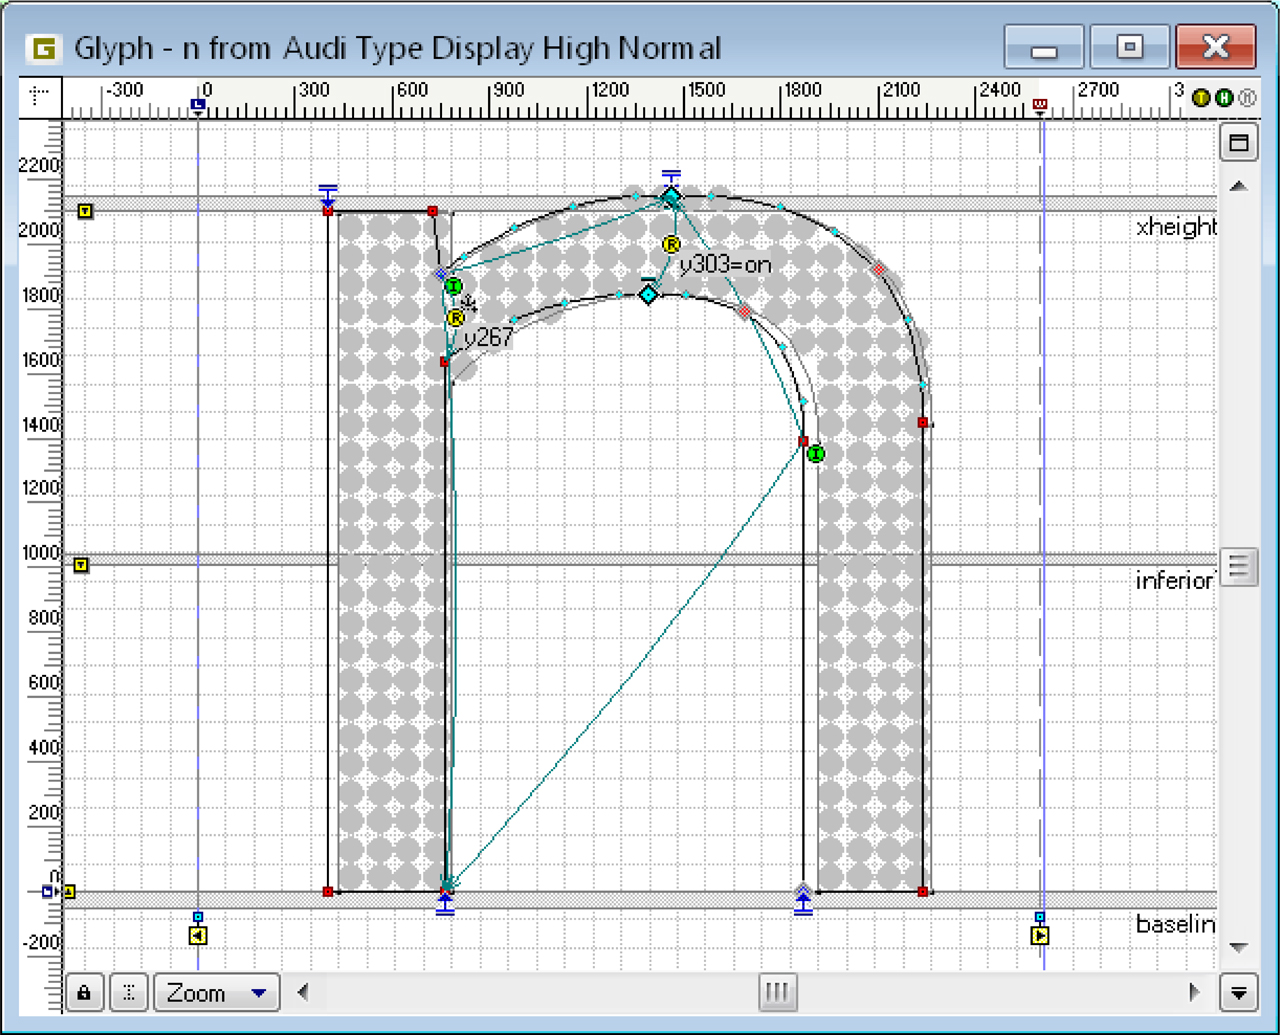Click the 1000 mark on vertical ruler

point(42,553)
